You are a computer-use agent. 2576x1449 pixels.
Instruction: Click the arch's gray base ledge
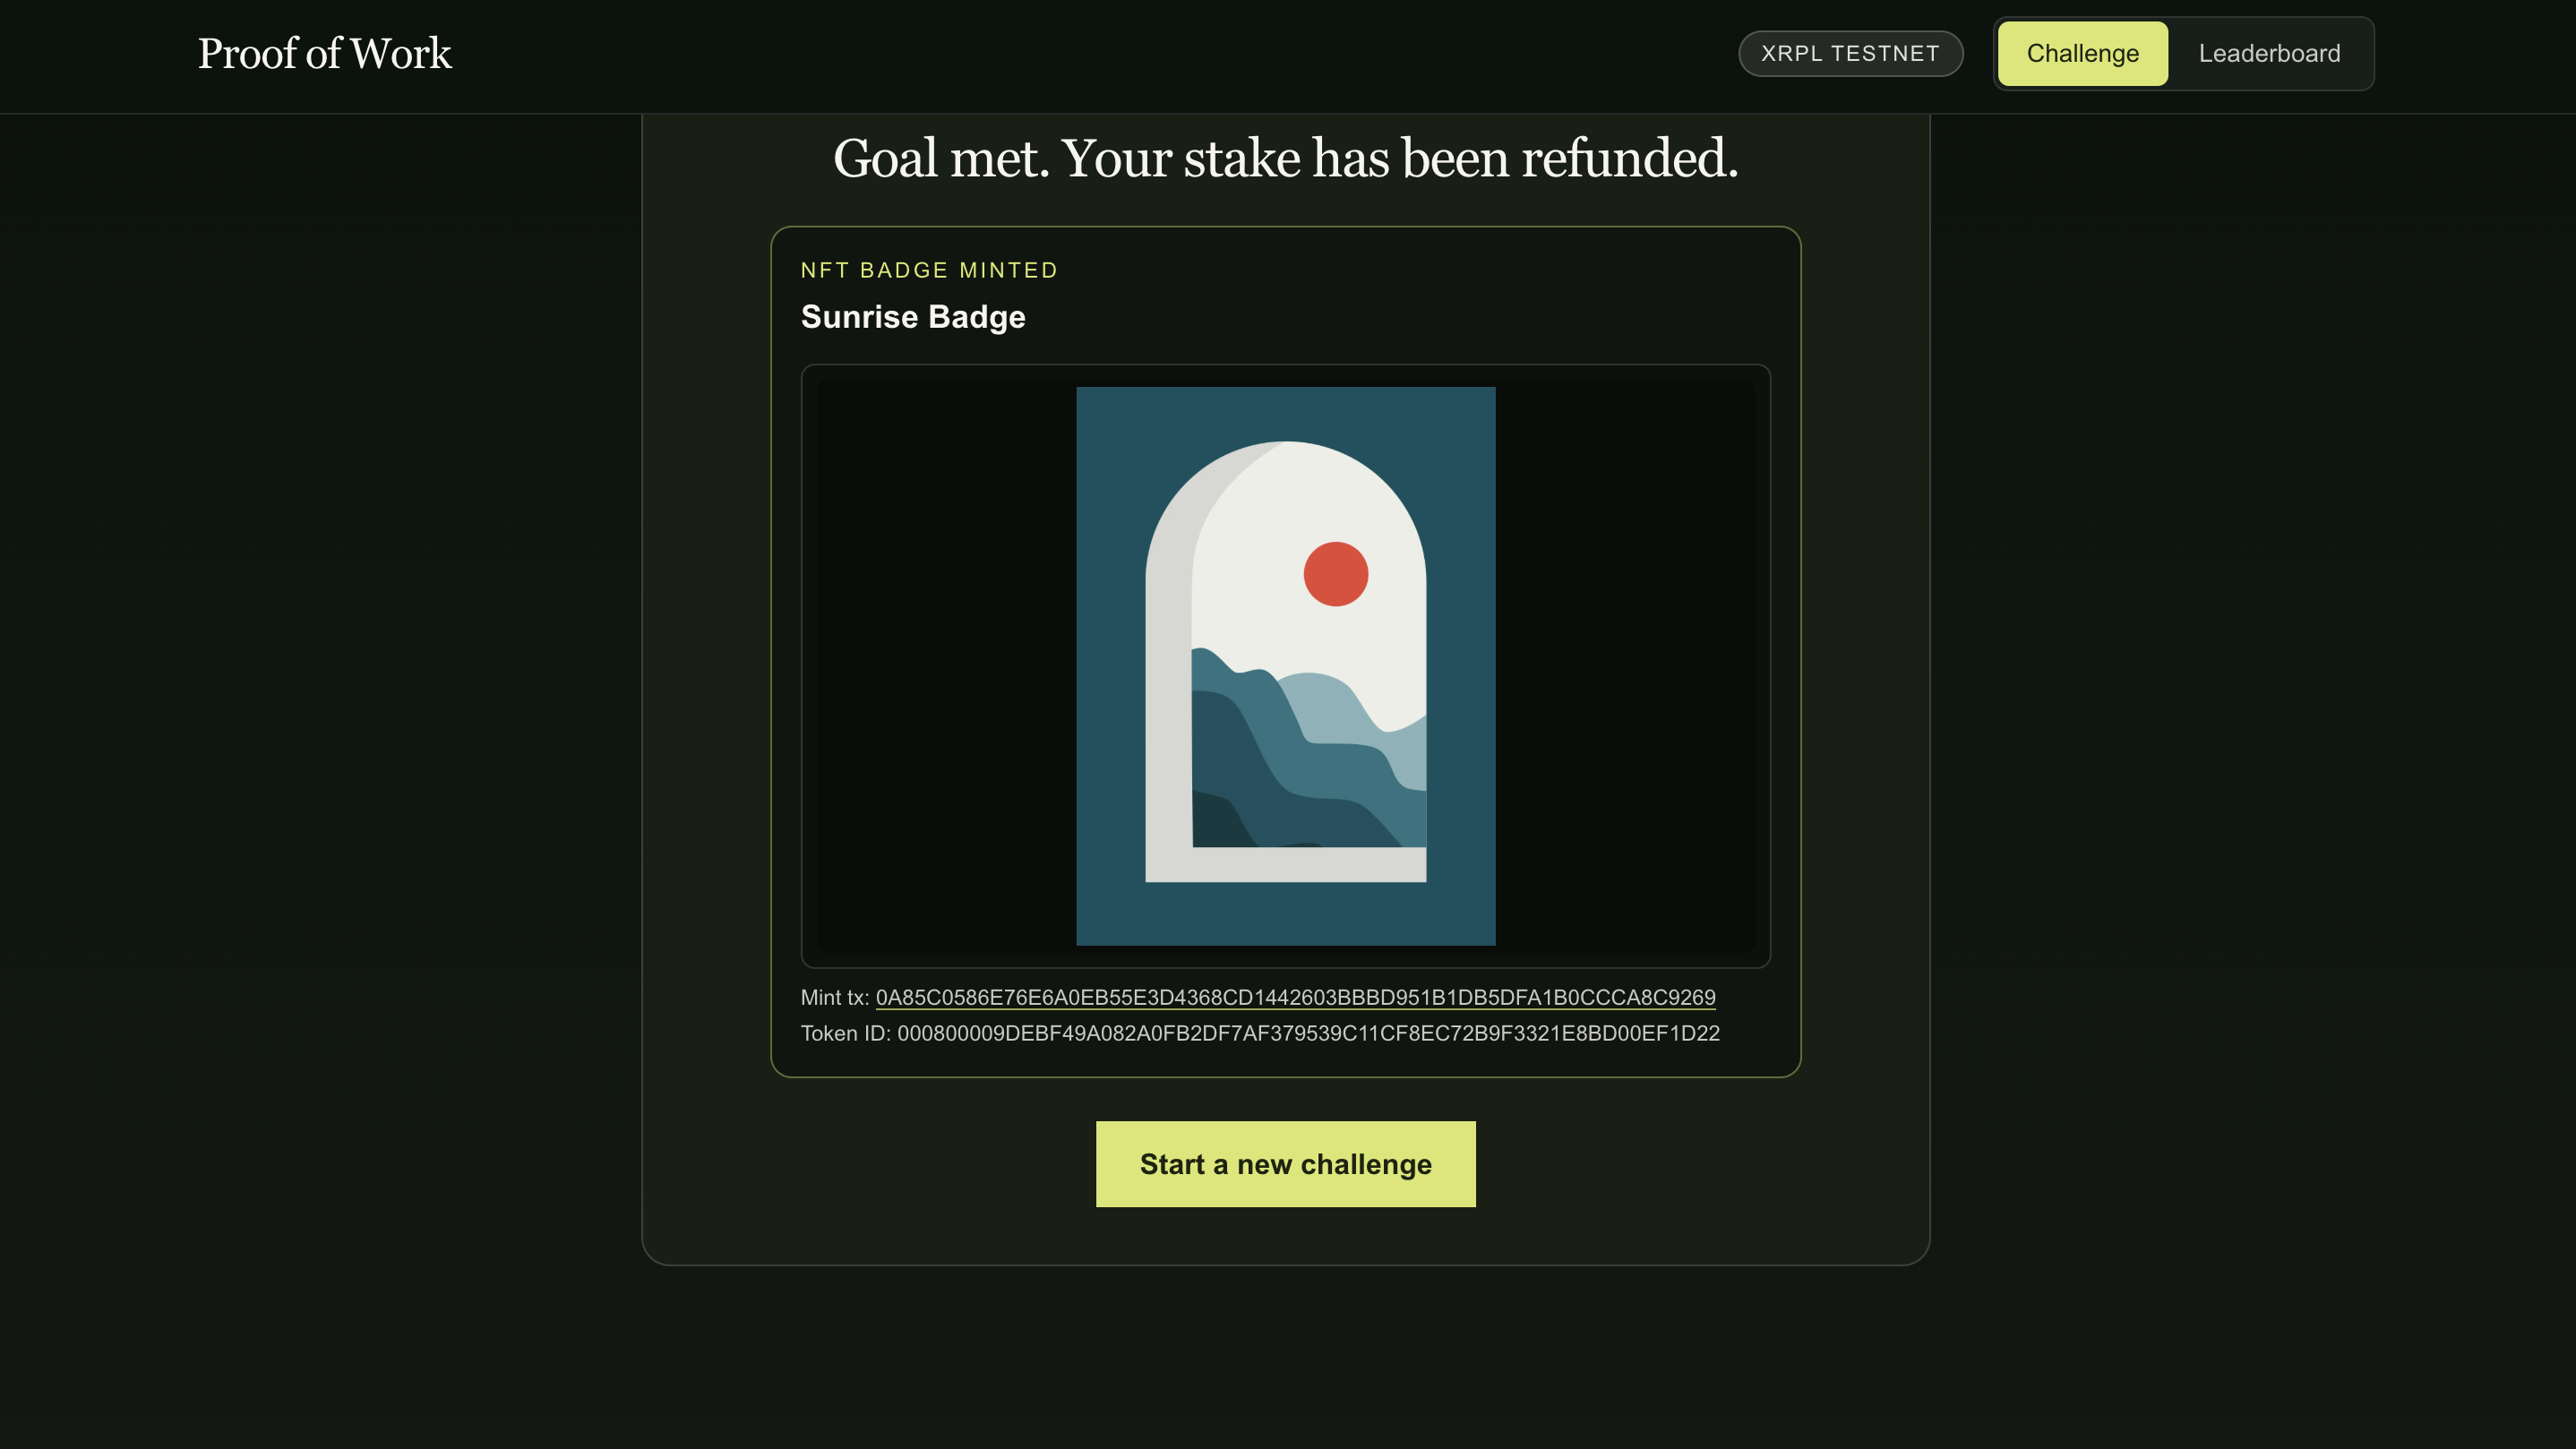(x=1285, y=865)
